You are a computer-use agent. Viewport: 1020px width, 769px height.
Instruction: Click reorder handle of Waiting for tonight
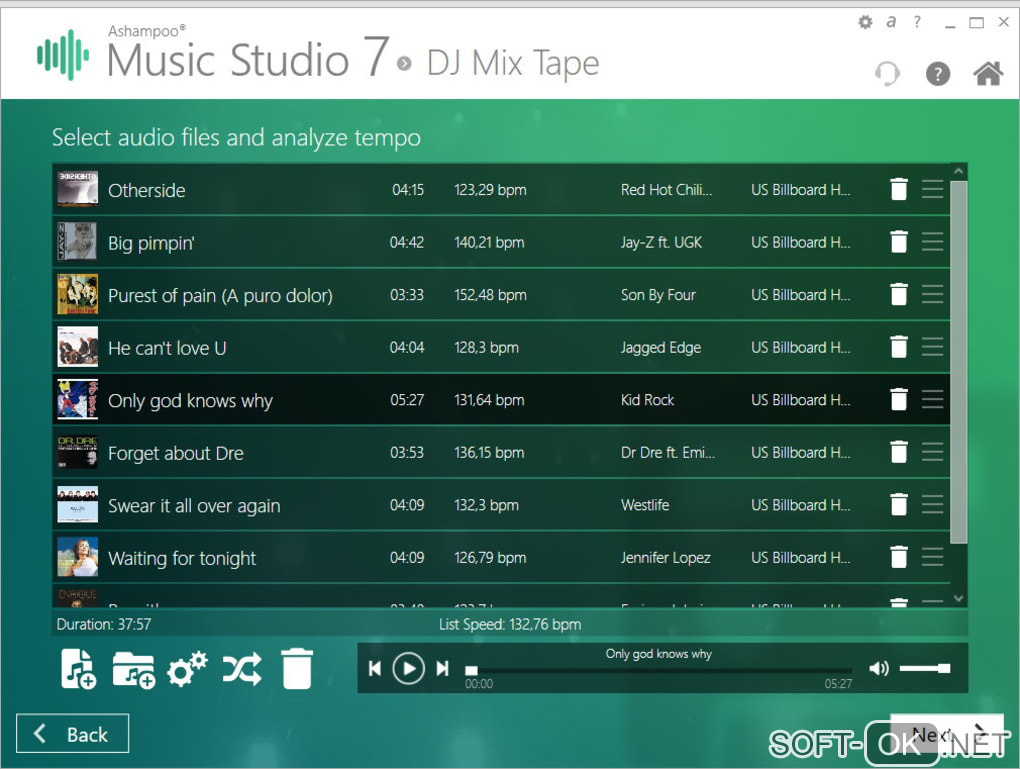[x=932, y=558]
